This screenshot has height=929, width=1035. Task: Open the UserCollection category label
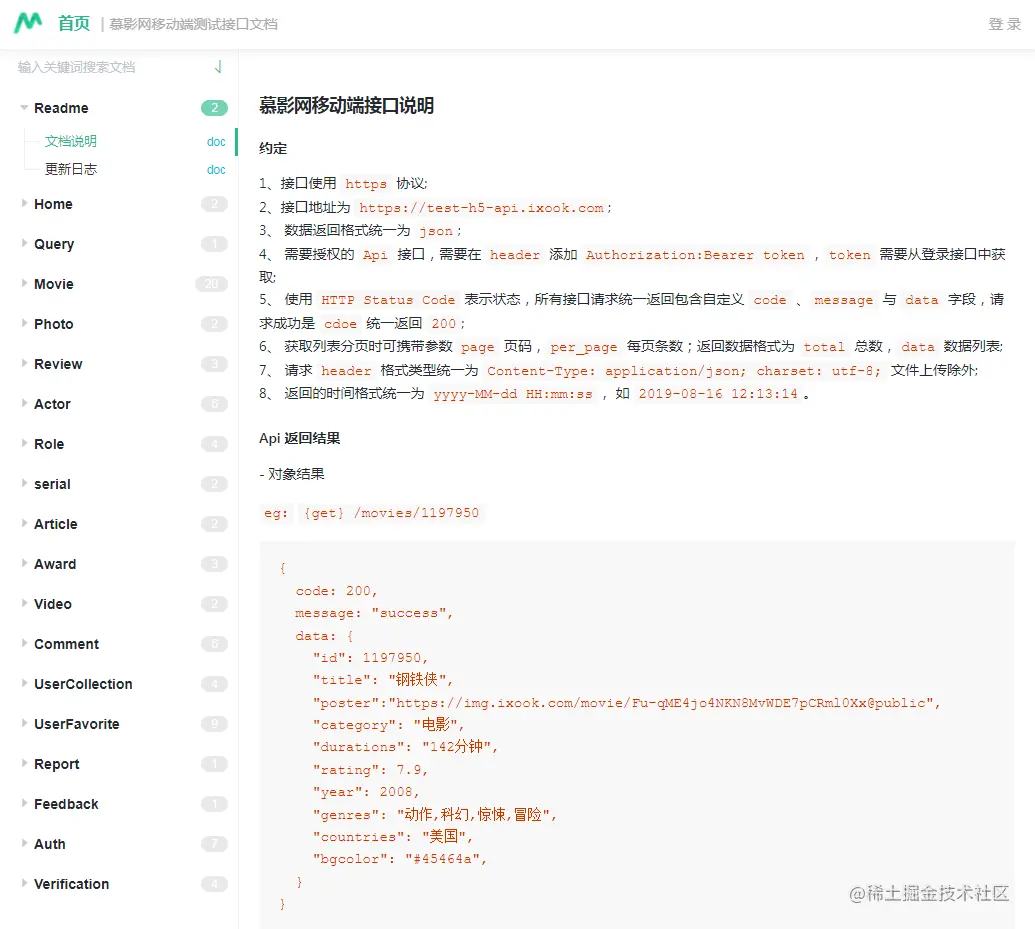click(83, 684)
